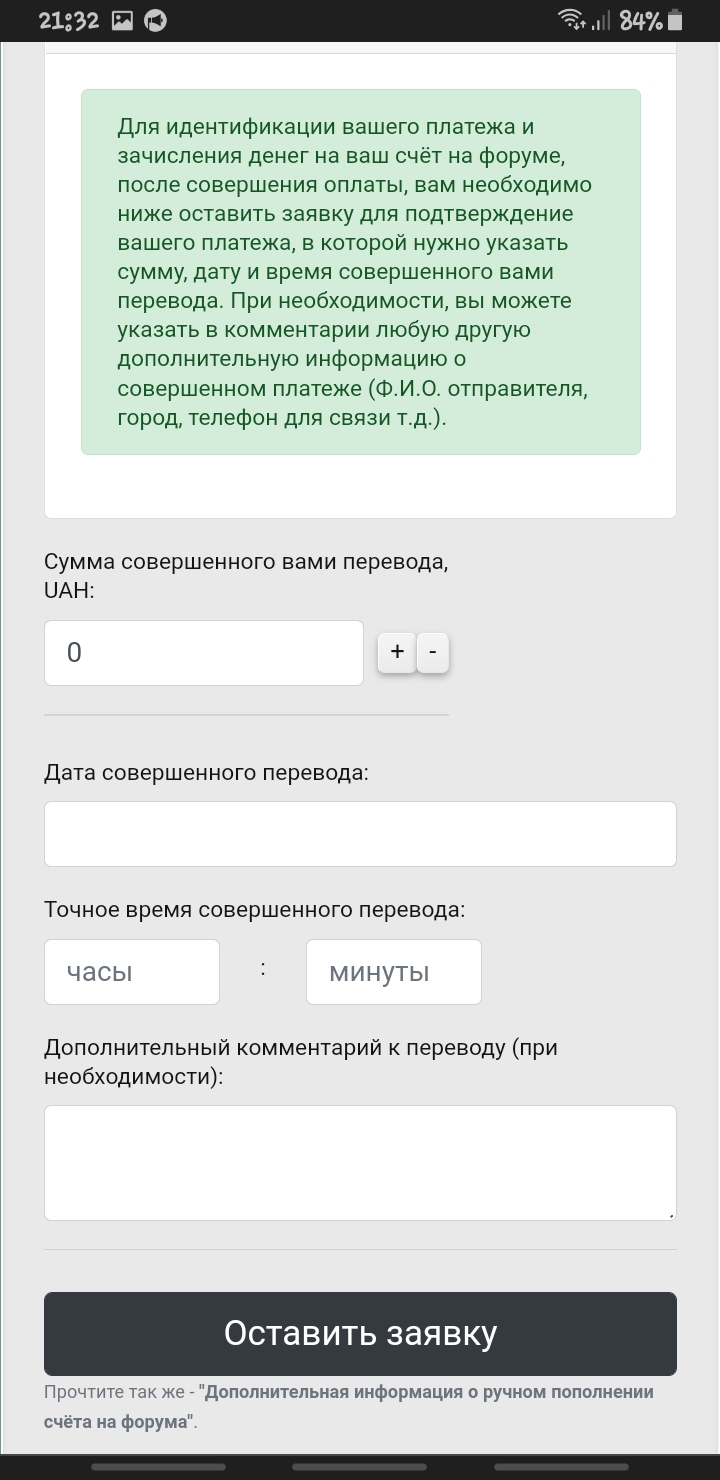Tap the battery icon showing 84%
Viewport: 720px width, 1480px height.
pos(675,20)
